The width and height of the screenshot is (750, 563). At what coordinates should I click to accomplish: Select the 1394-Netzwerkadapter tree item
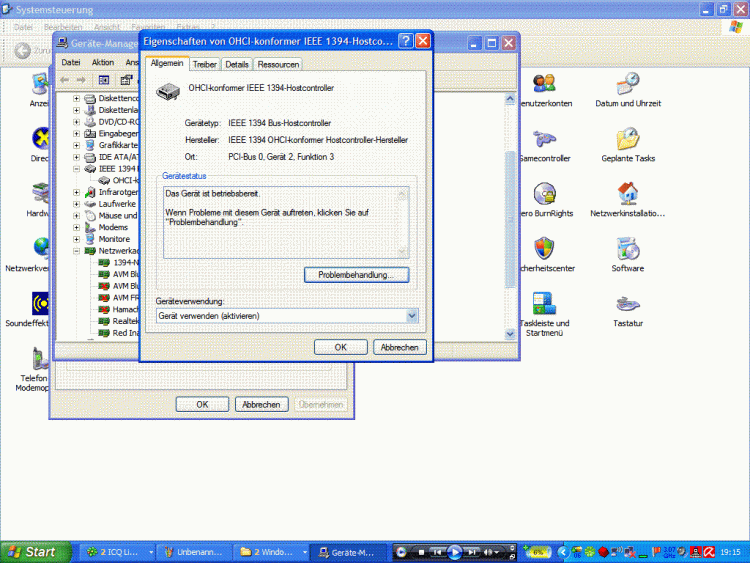click(x=119, y=263)
